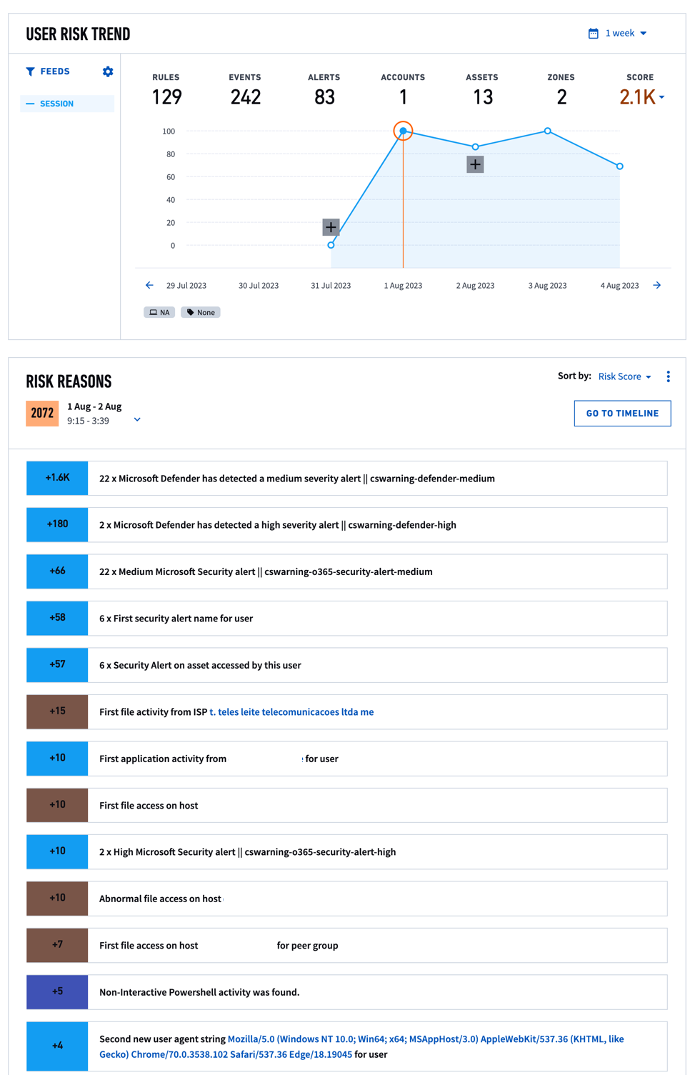Click the Go To Timeline button
Image resolution: width=696 pixels, height=1076 pixels.
(622, 413)
